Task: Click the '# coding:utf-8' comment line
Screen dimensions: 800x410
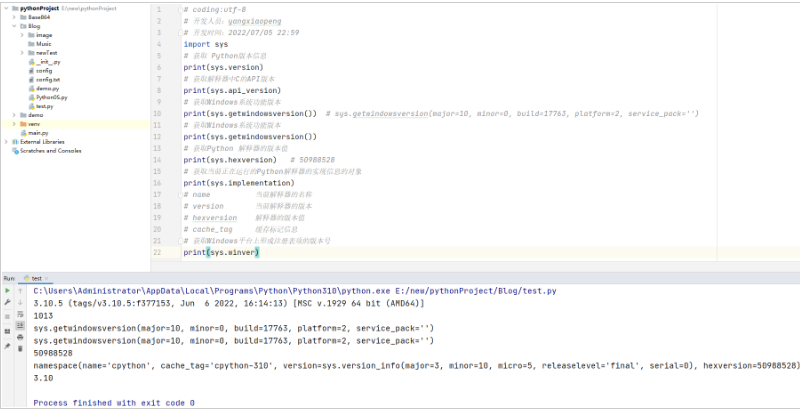Action: click(x=215, y=10)
